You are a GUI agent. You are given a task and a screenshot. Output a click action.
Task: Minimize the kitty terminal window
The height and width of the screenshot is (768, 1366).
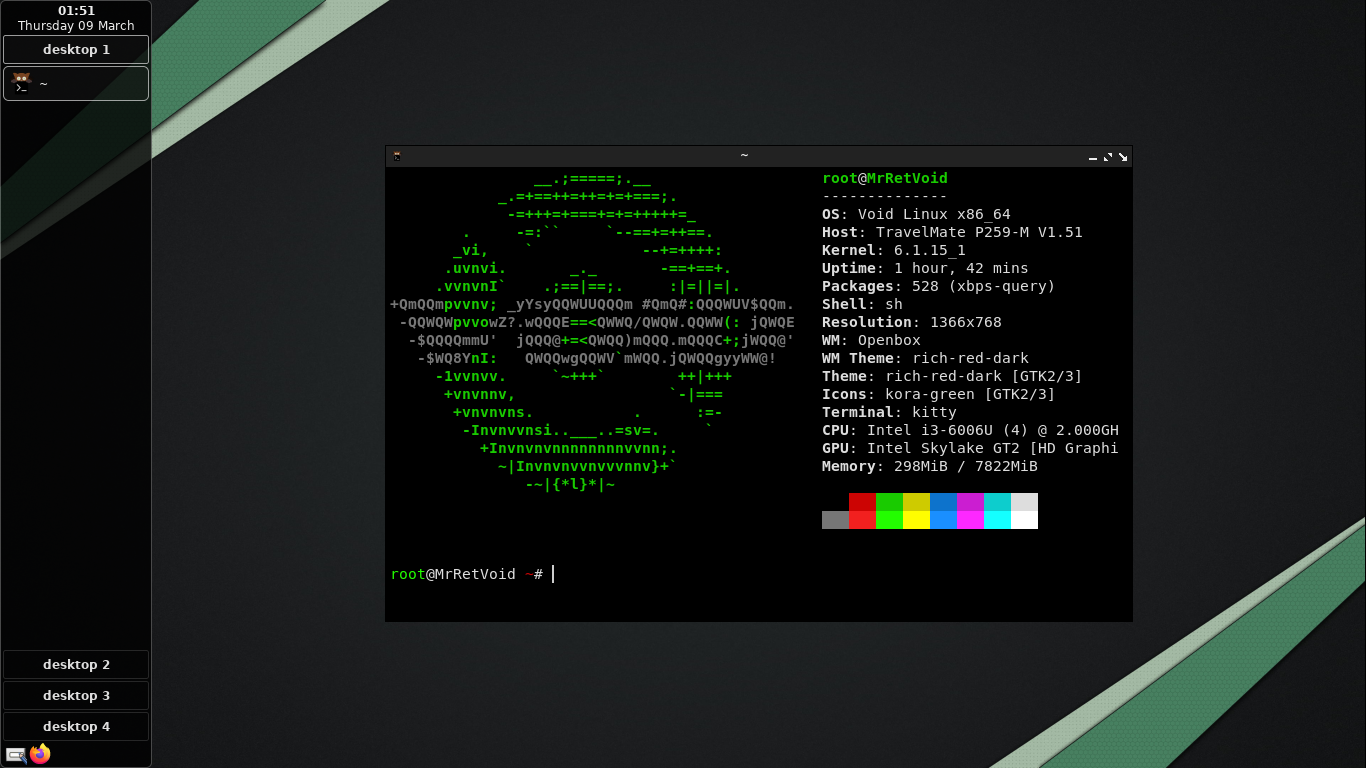click(x=1092, y=157)
